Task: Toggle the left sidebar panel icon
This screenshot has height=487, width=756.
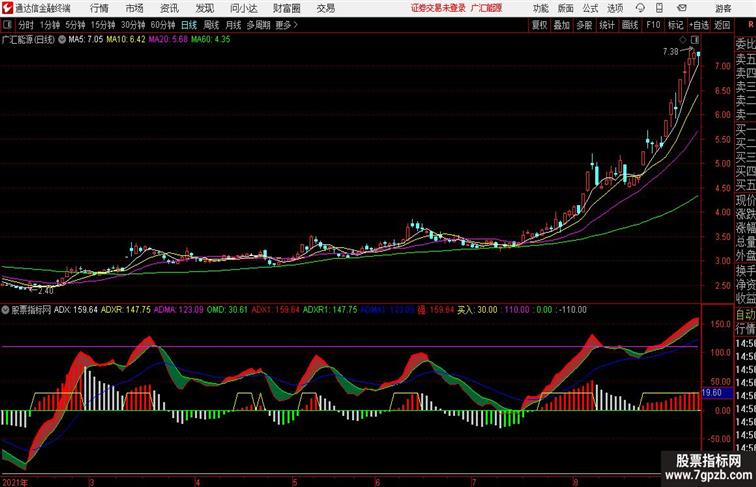Action: tap(7, 25)
